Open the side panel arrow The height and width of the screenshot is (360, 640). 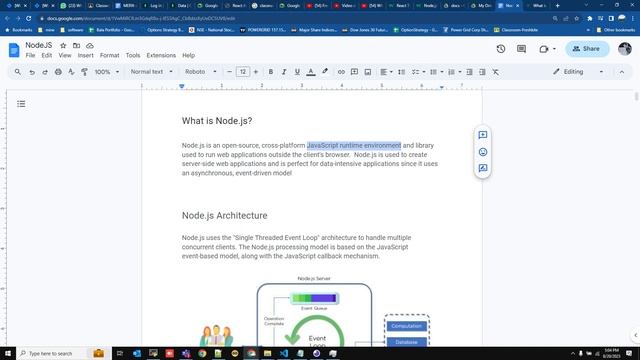pos(635,335)
